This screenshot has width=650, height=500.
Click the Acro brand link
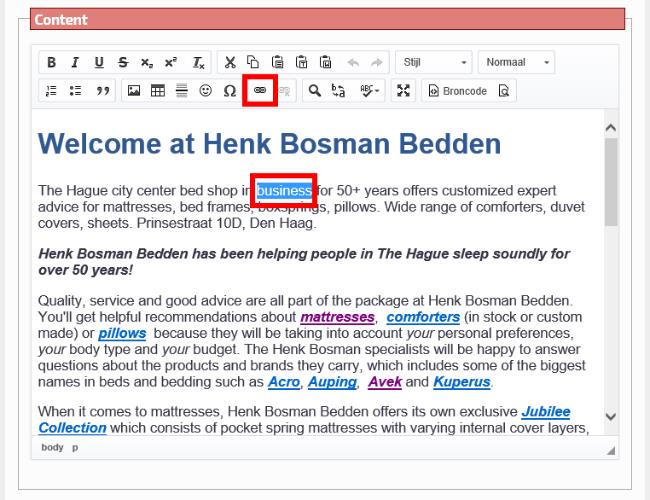click(x=284, y=382)
